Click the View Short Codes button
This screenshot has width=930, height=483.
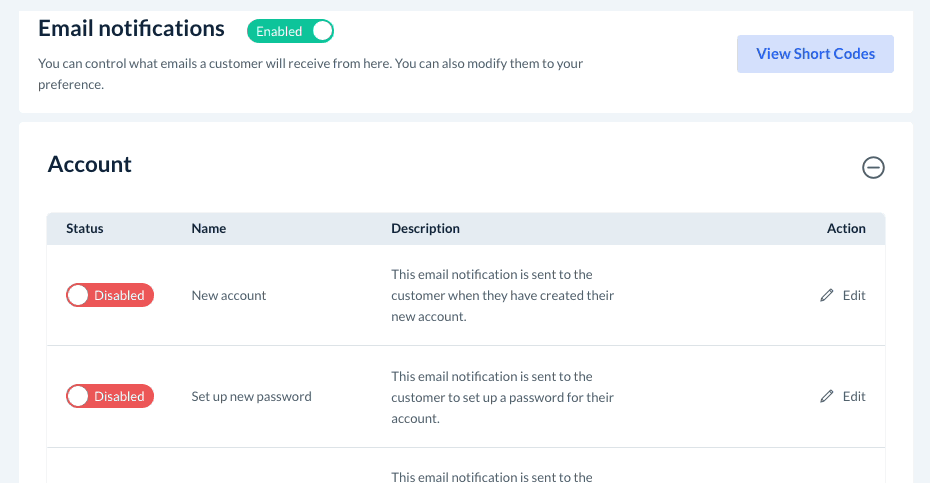click(815, 54)
